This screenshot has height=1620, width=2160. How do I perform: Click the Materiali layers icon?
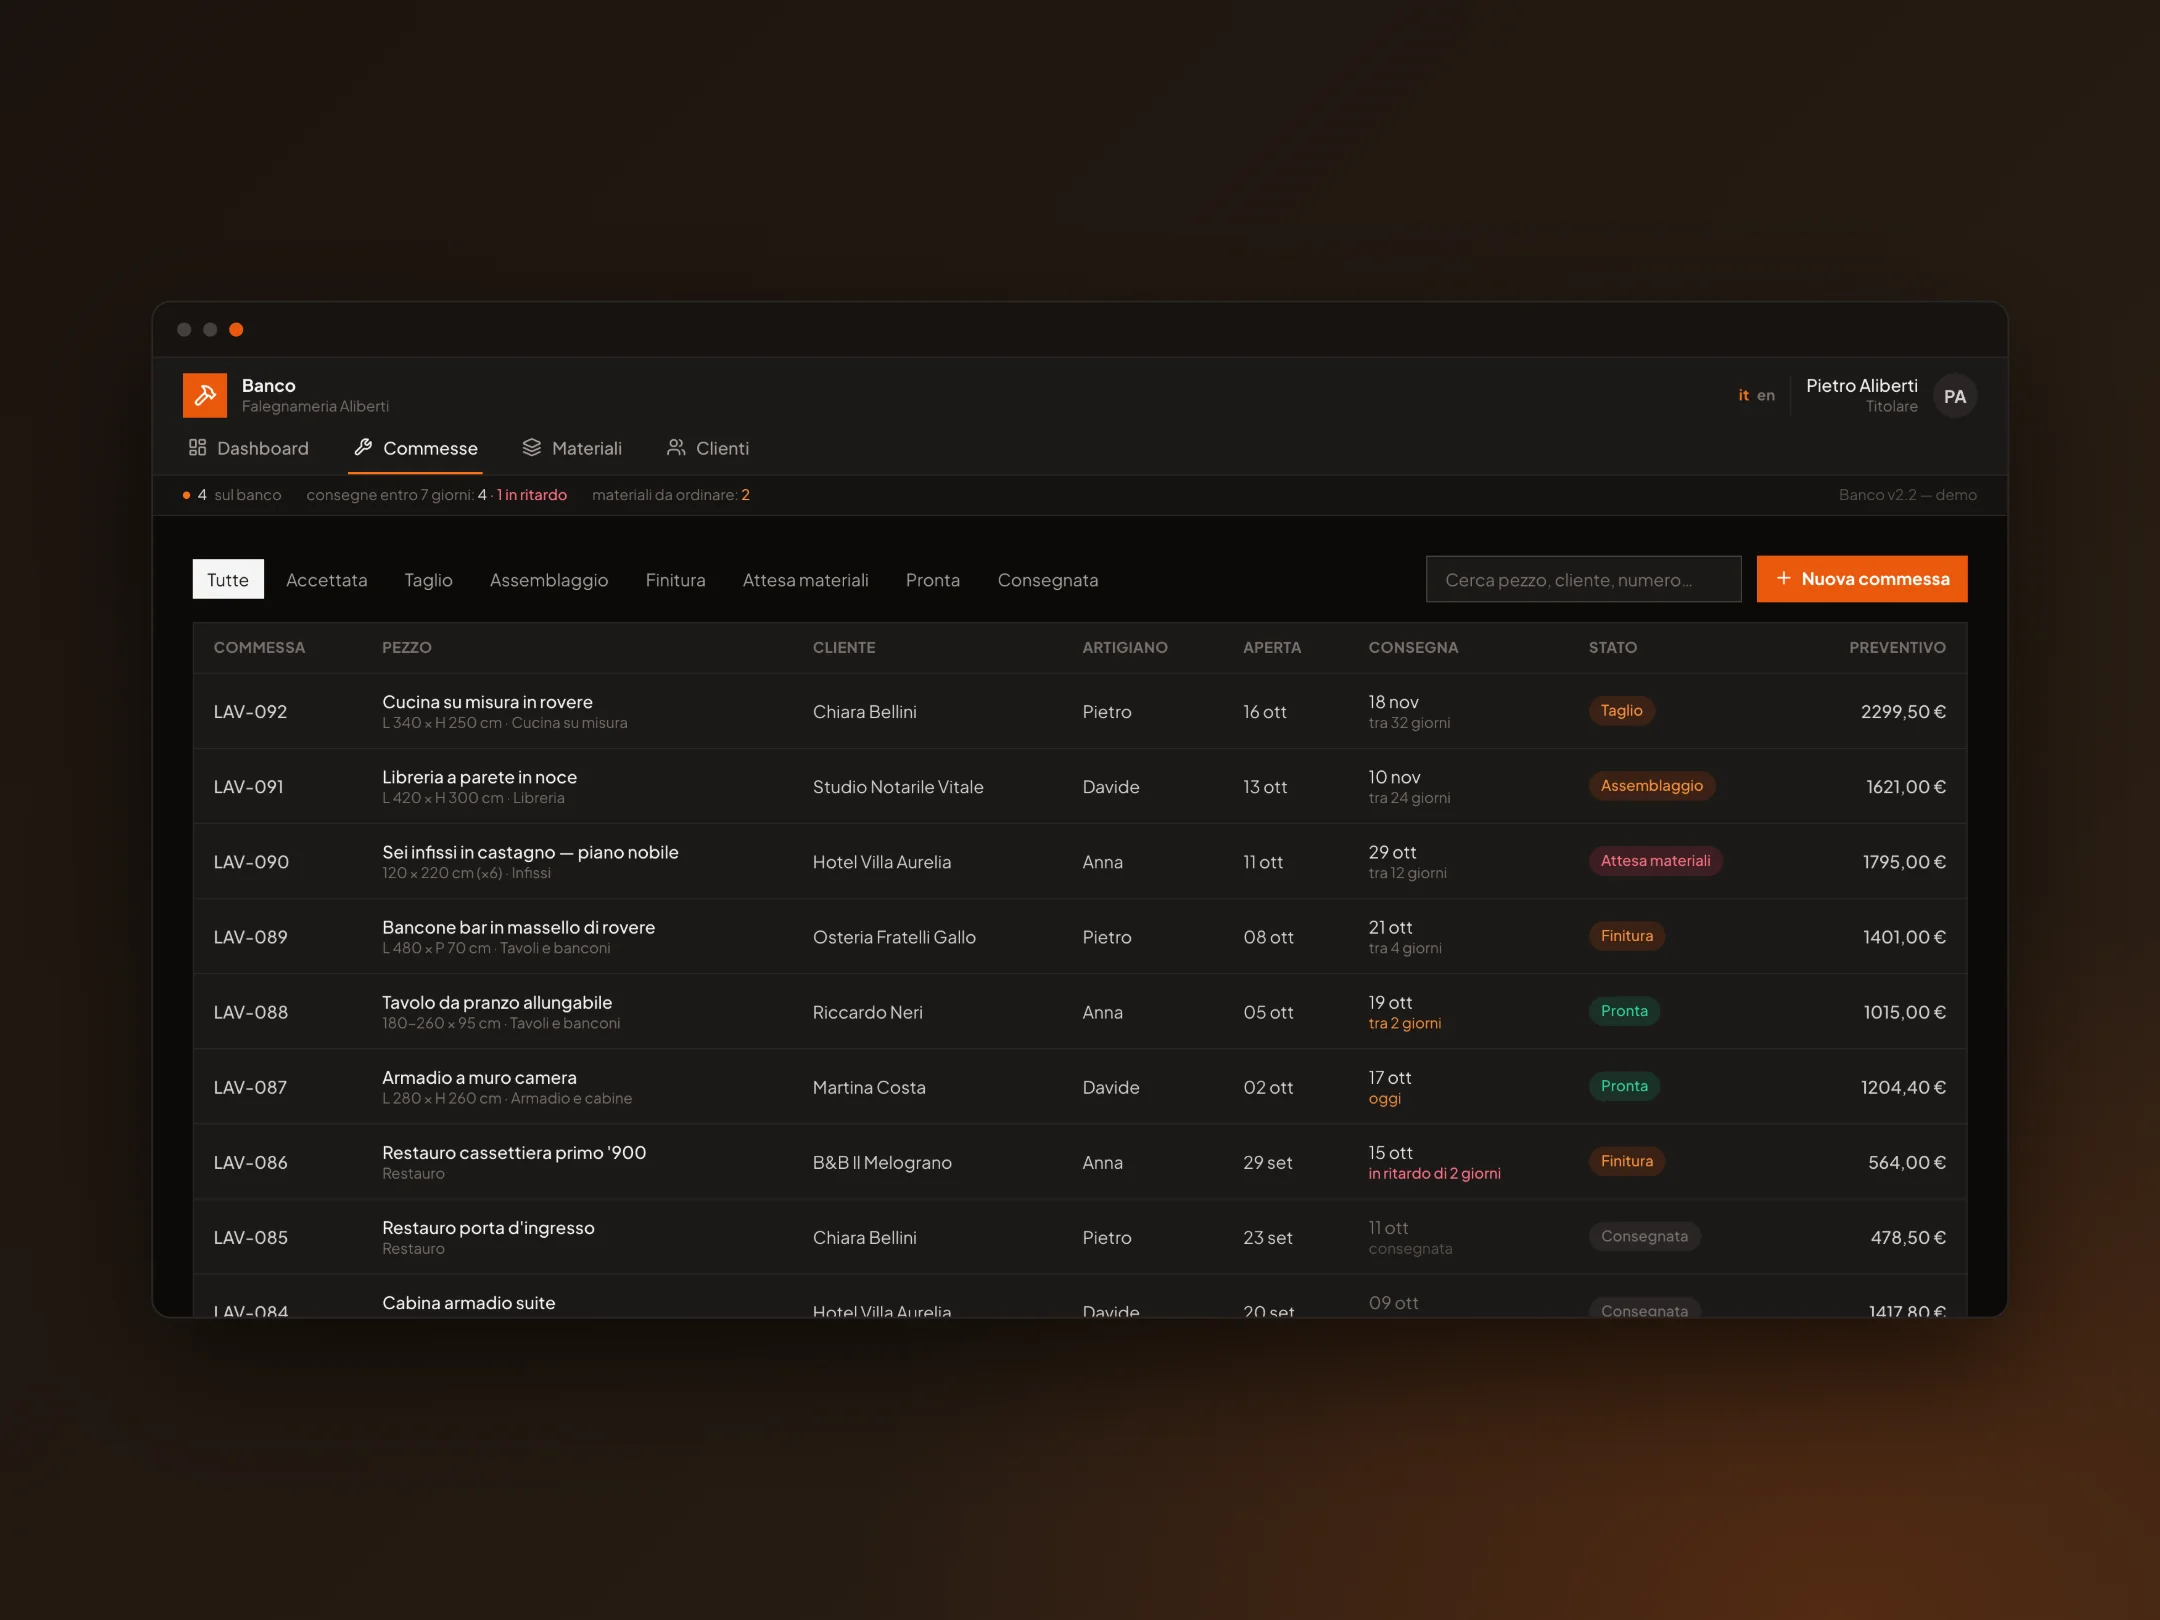(532, 447)
